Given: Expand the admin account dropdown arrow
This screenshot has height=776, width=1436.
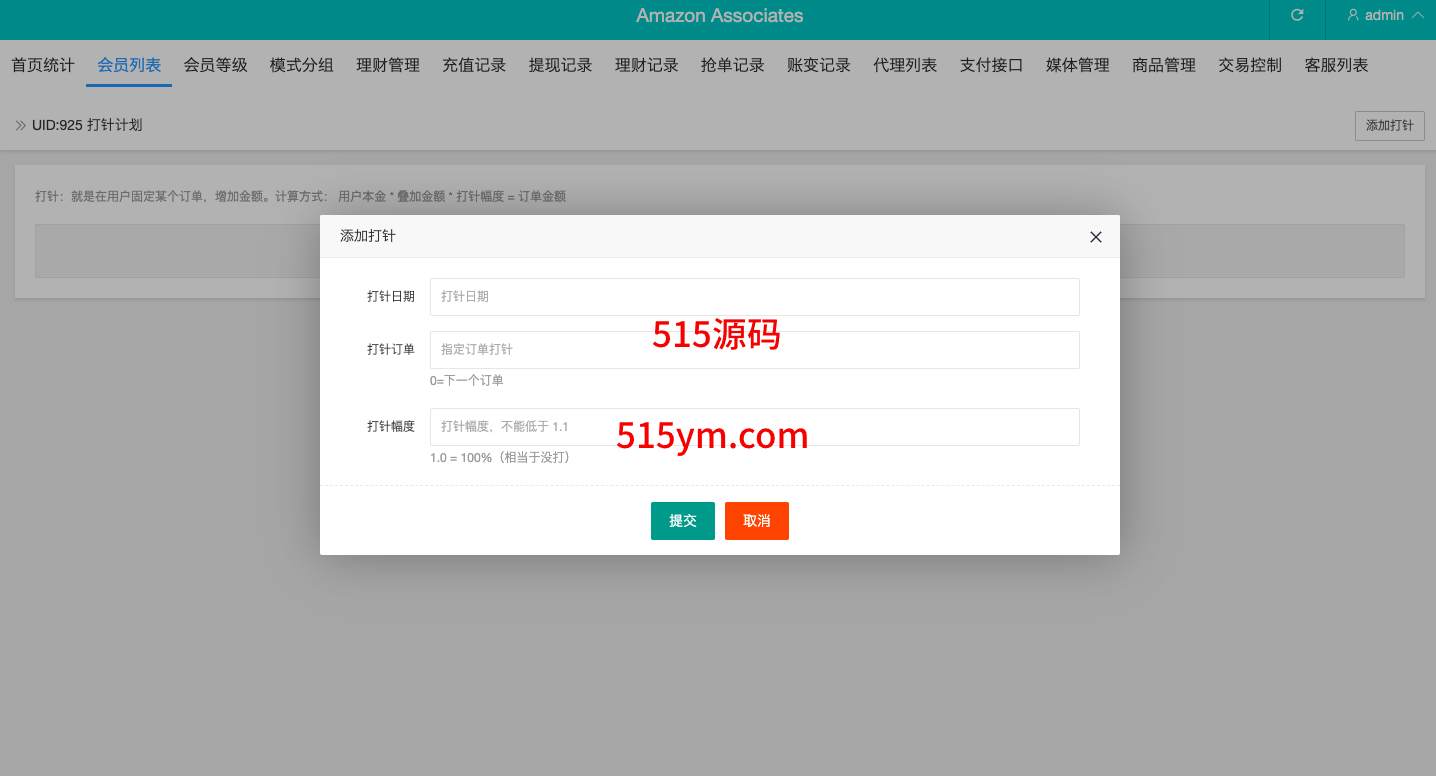Looking at the screenshot, I should tap(1418, 15).
